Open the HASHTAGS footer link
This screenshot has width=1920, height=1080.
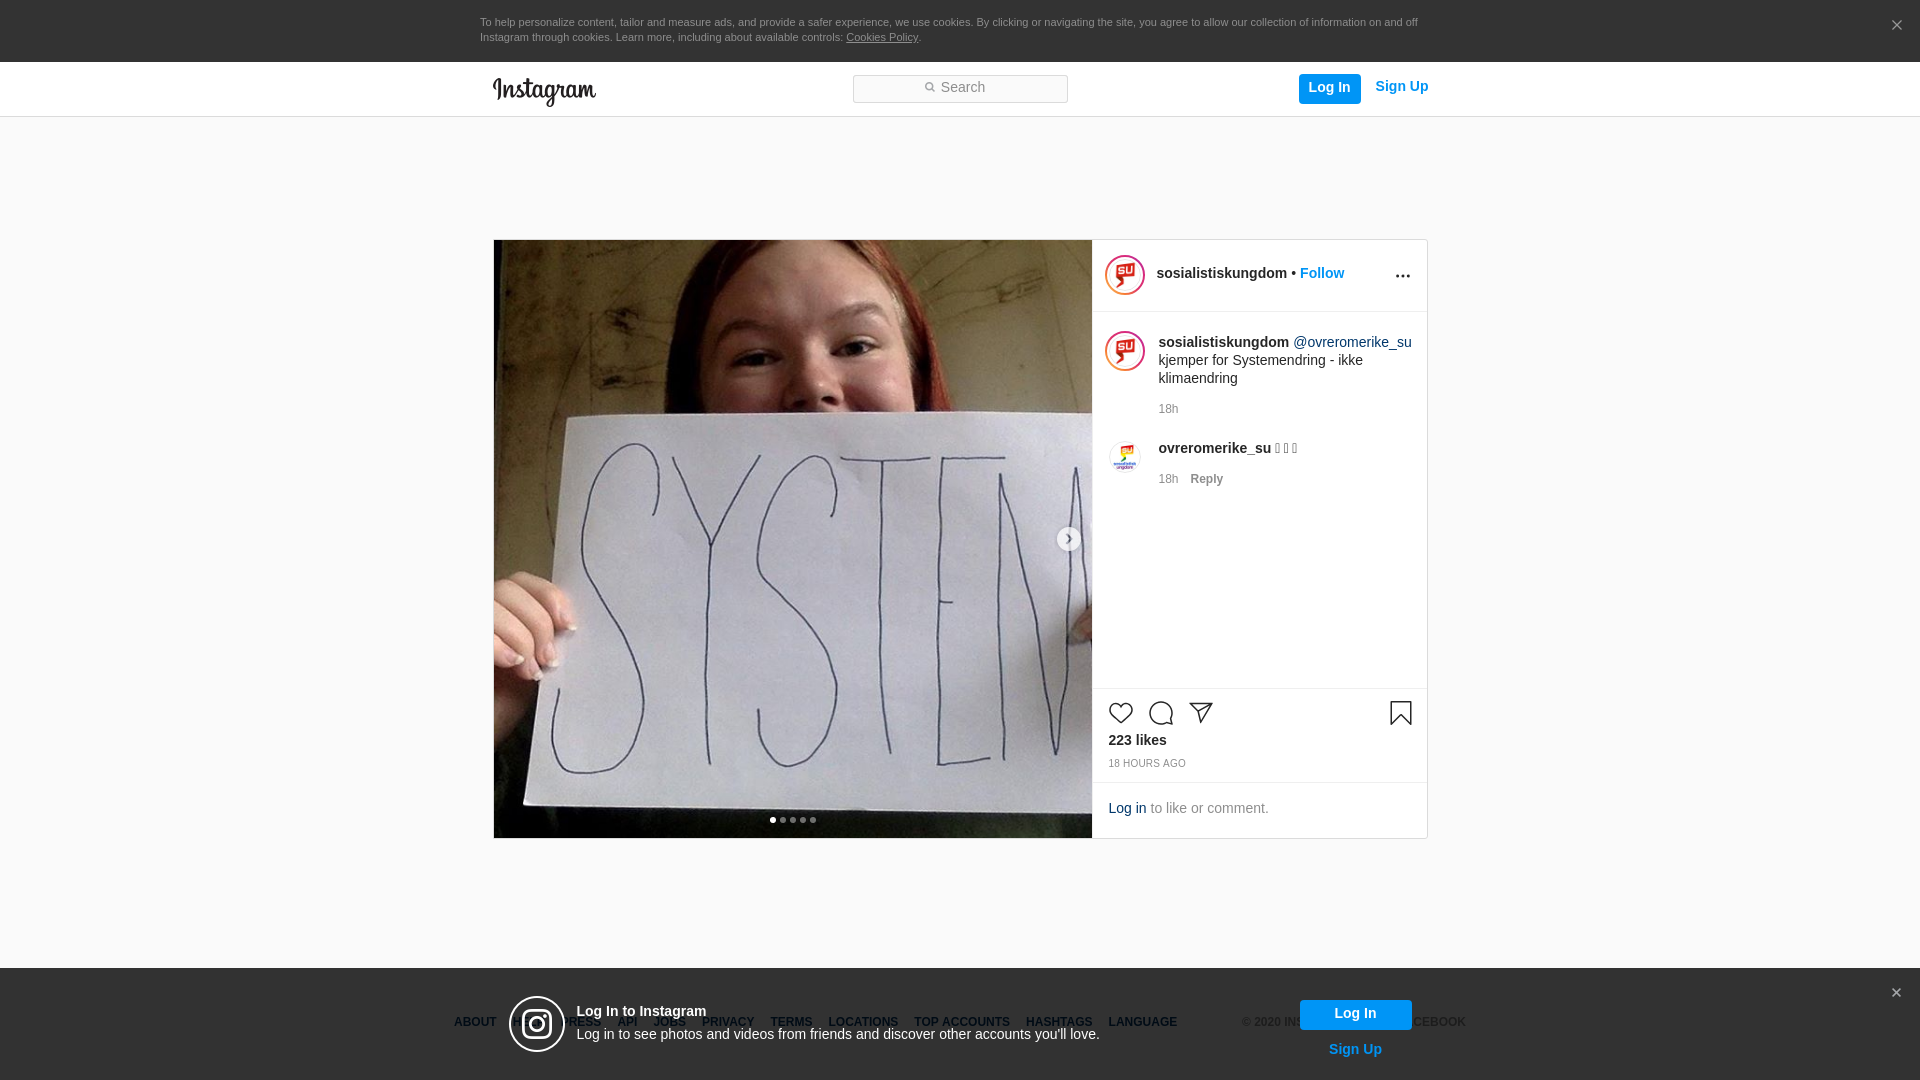(x=1059, y=1022)
